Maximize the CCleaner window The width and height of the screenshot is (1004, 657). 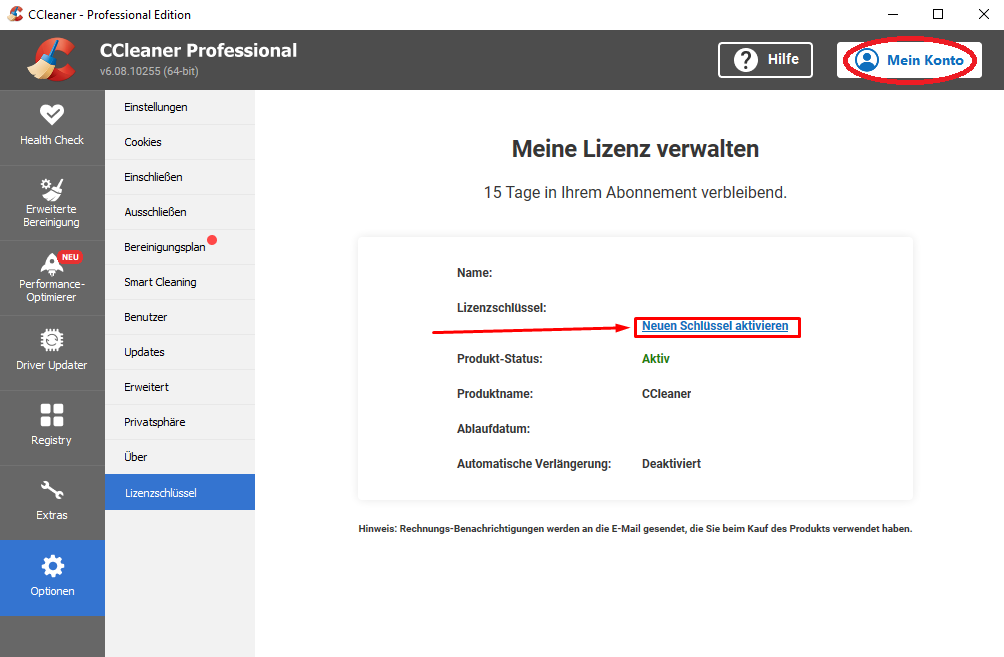click(x=938, y=14)
